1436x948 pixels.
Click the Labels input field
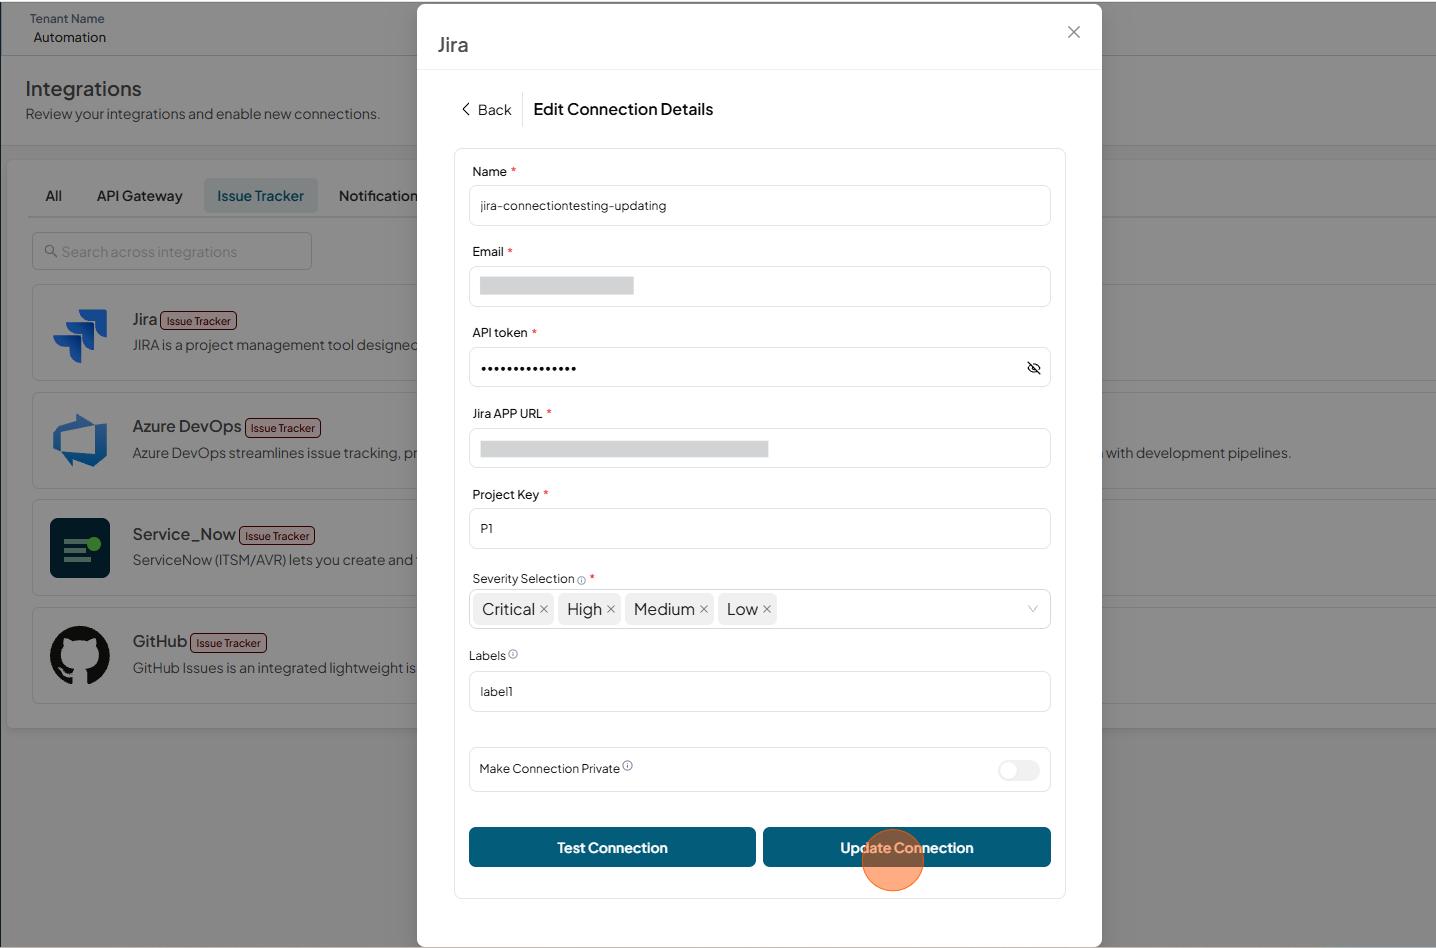759,692
